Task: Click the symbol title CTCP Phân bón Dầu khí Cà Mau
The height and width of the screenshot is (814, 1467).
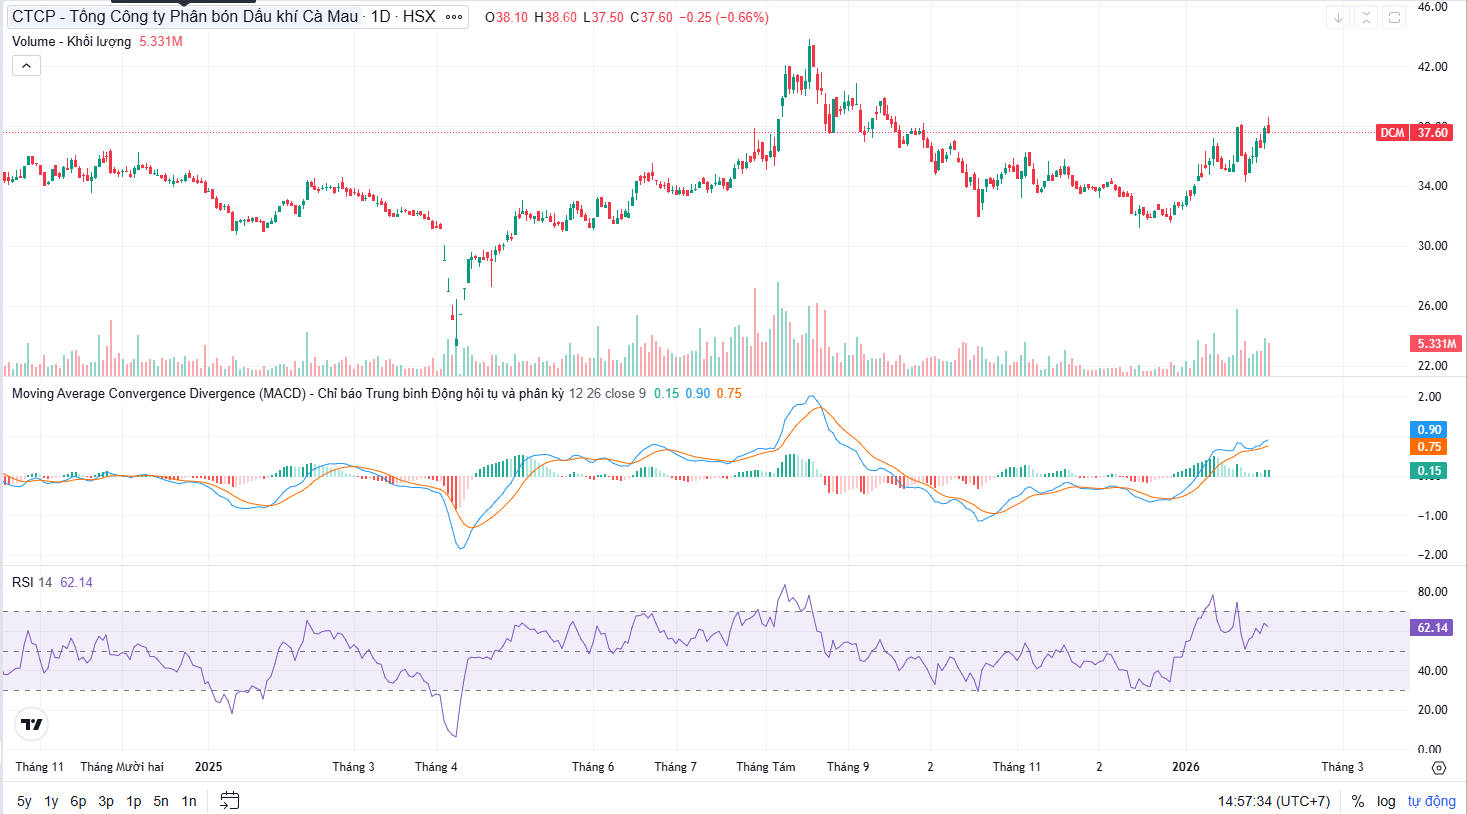Action: (x=185, y=17)
